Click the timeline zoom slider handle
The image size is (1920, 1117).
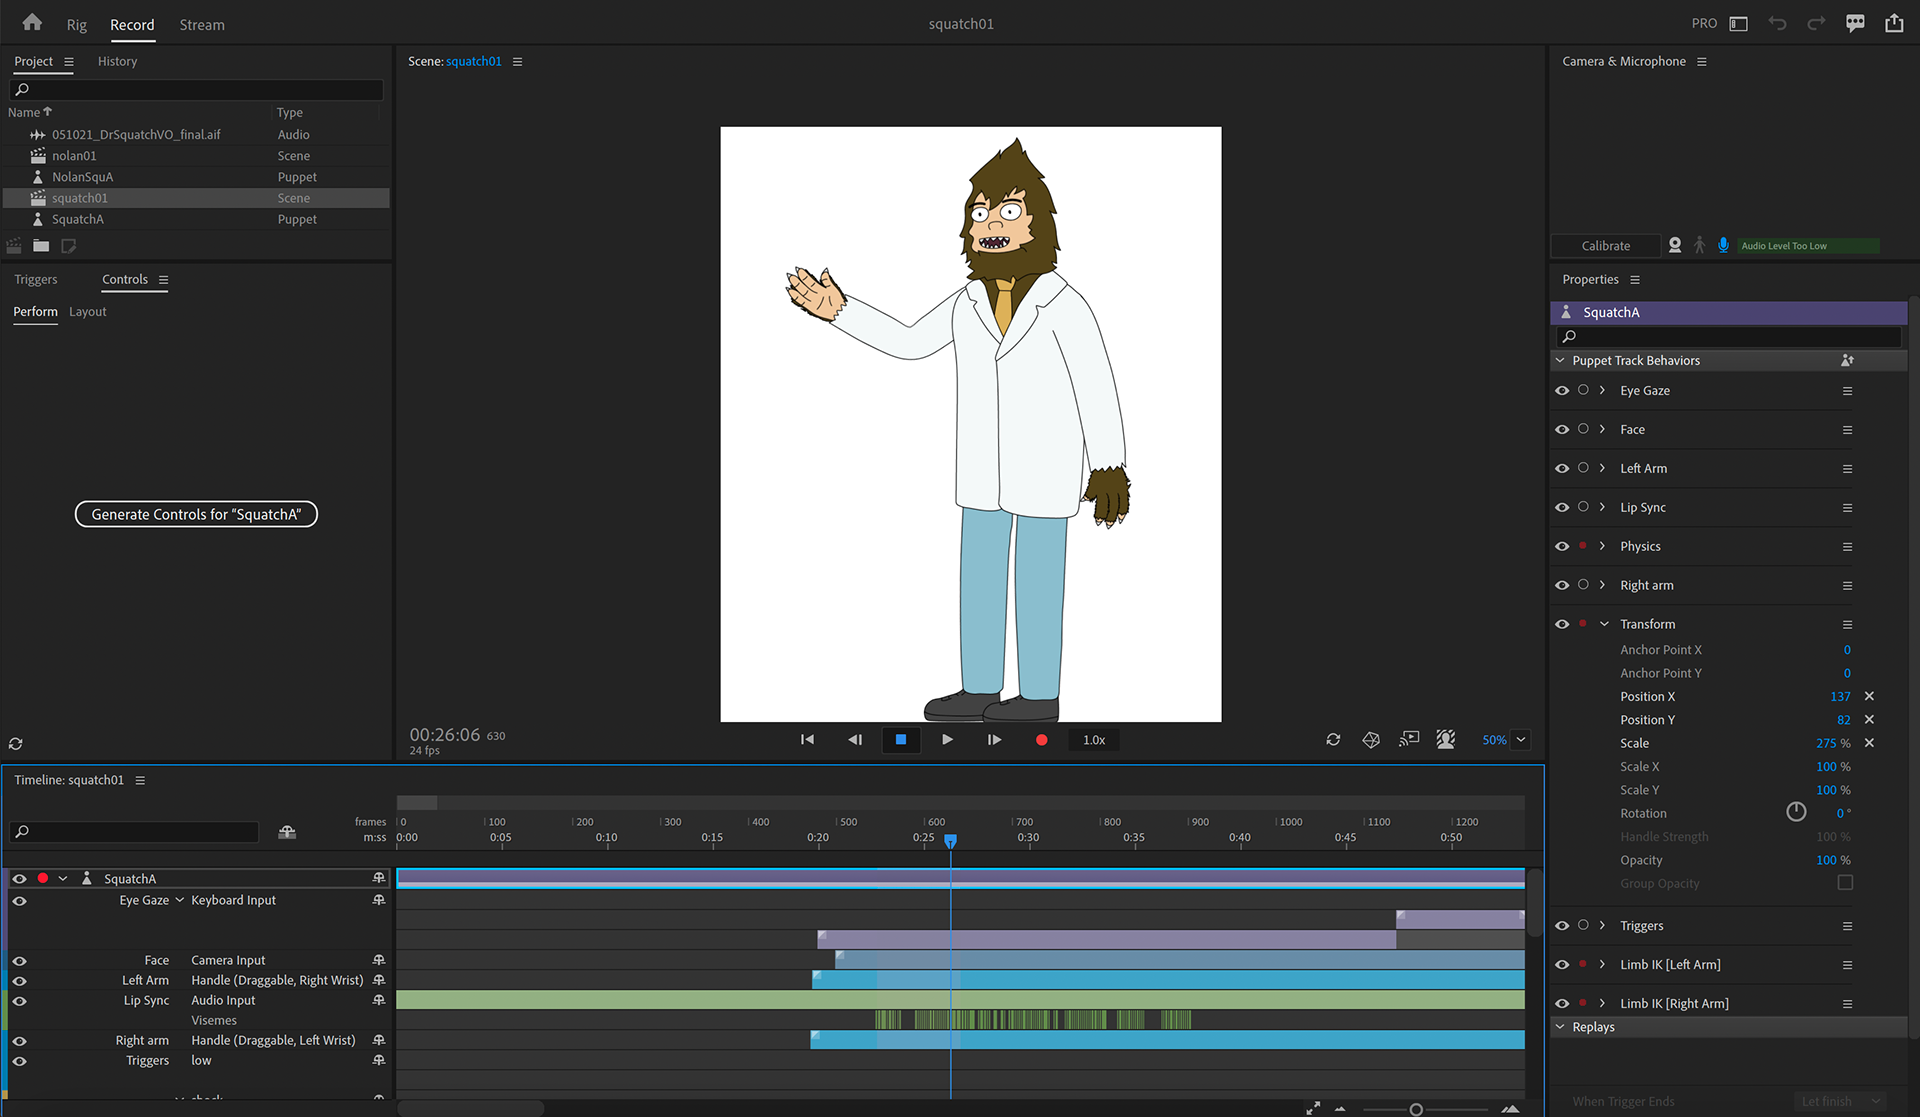pos(1416,1109)
